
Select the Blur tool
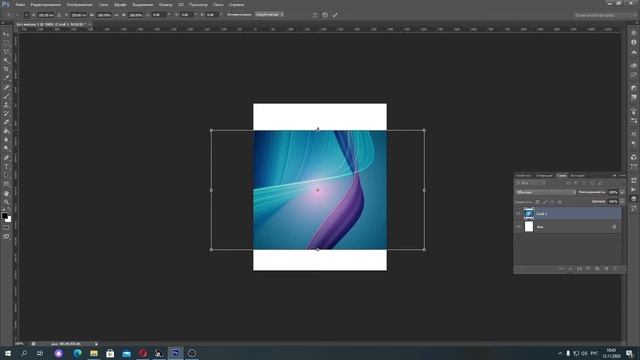pyautogui.click(x=6, y=140)
